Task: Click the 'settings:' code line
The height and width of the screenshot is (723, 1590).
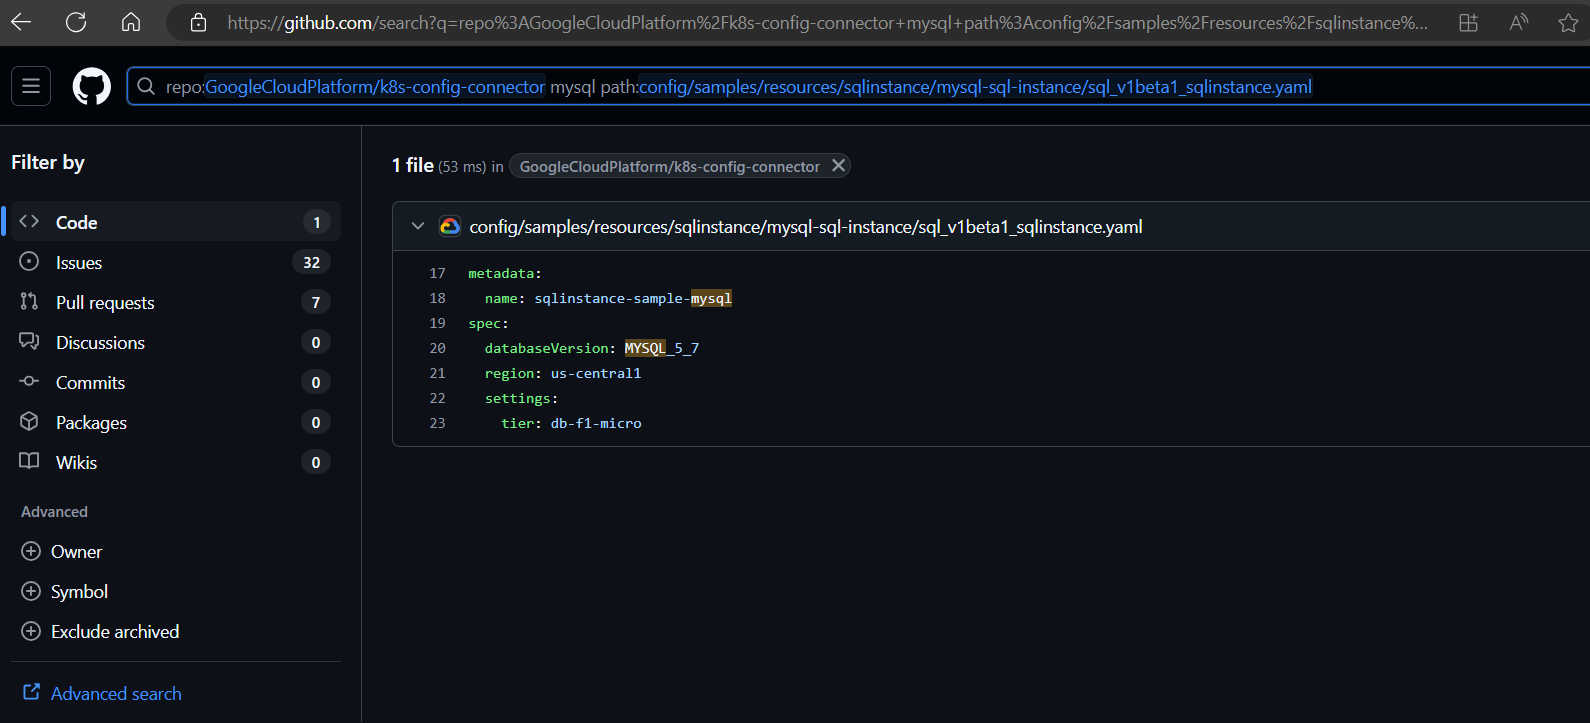Action: tap(522, 398)
